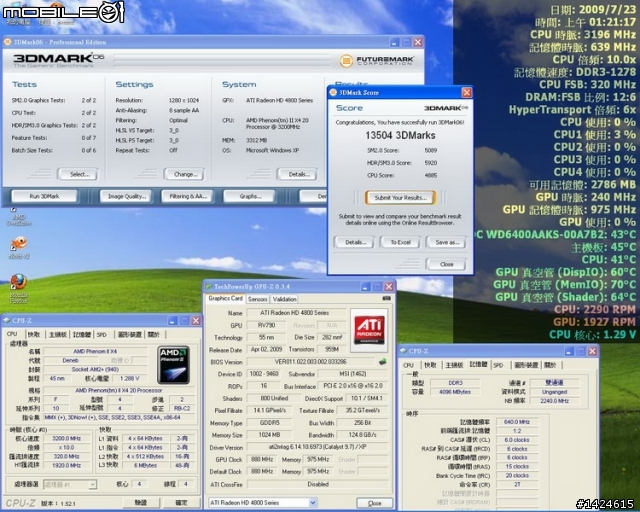Click Details button under System
This screenshot has width=640, height=512.
pos(298,174)
